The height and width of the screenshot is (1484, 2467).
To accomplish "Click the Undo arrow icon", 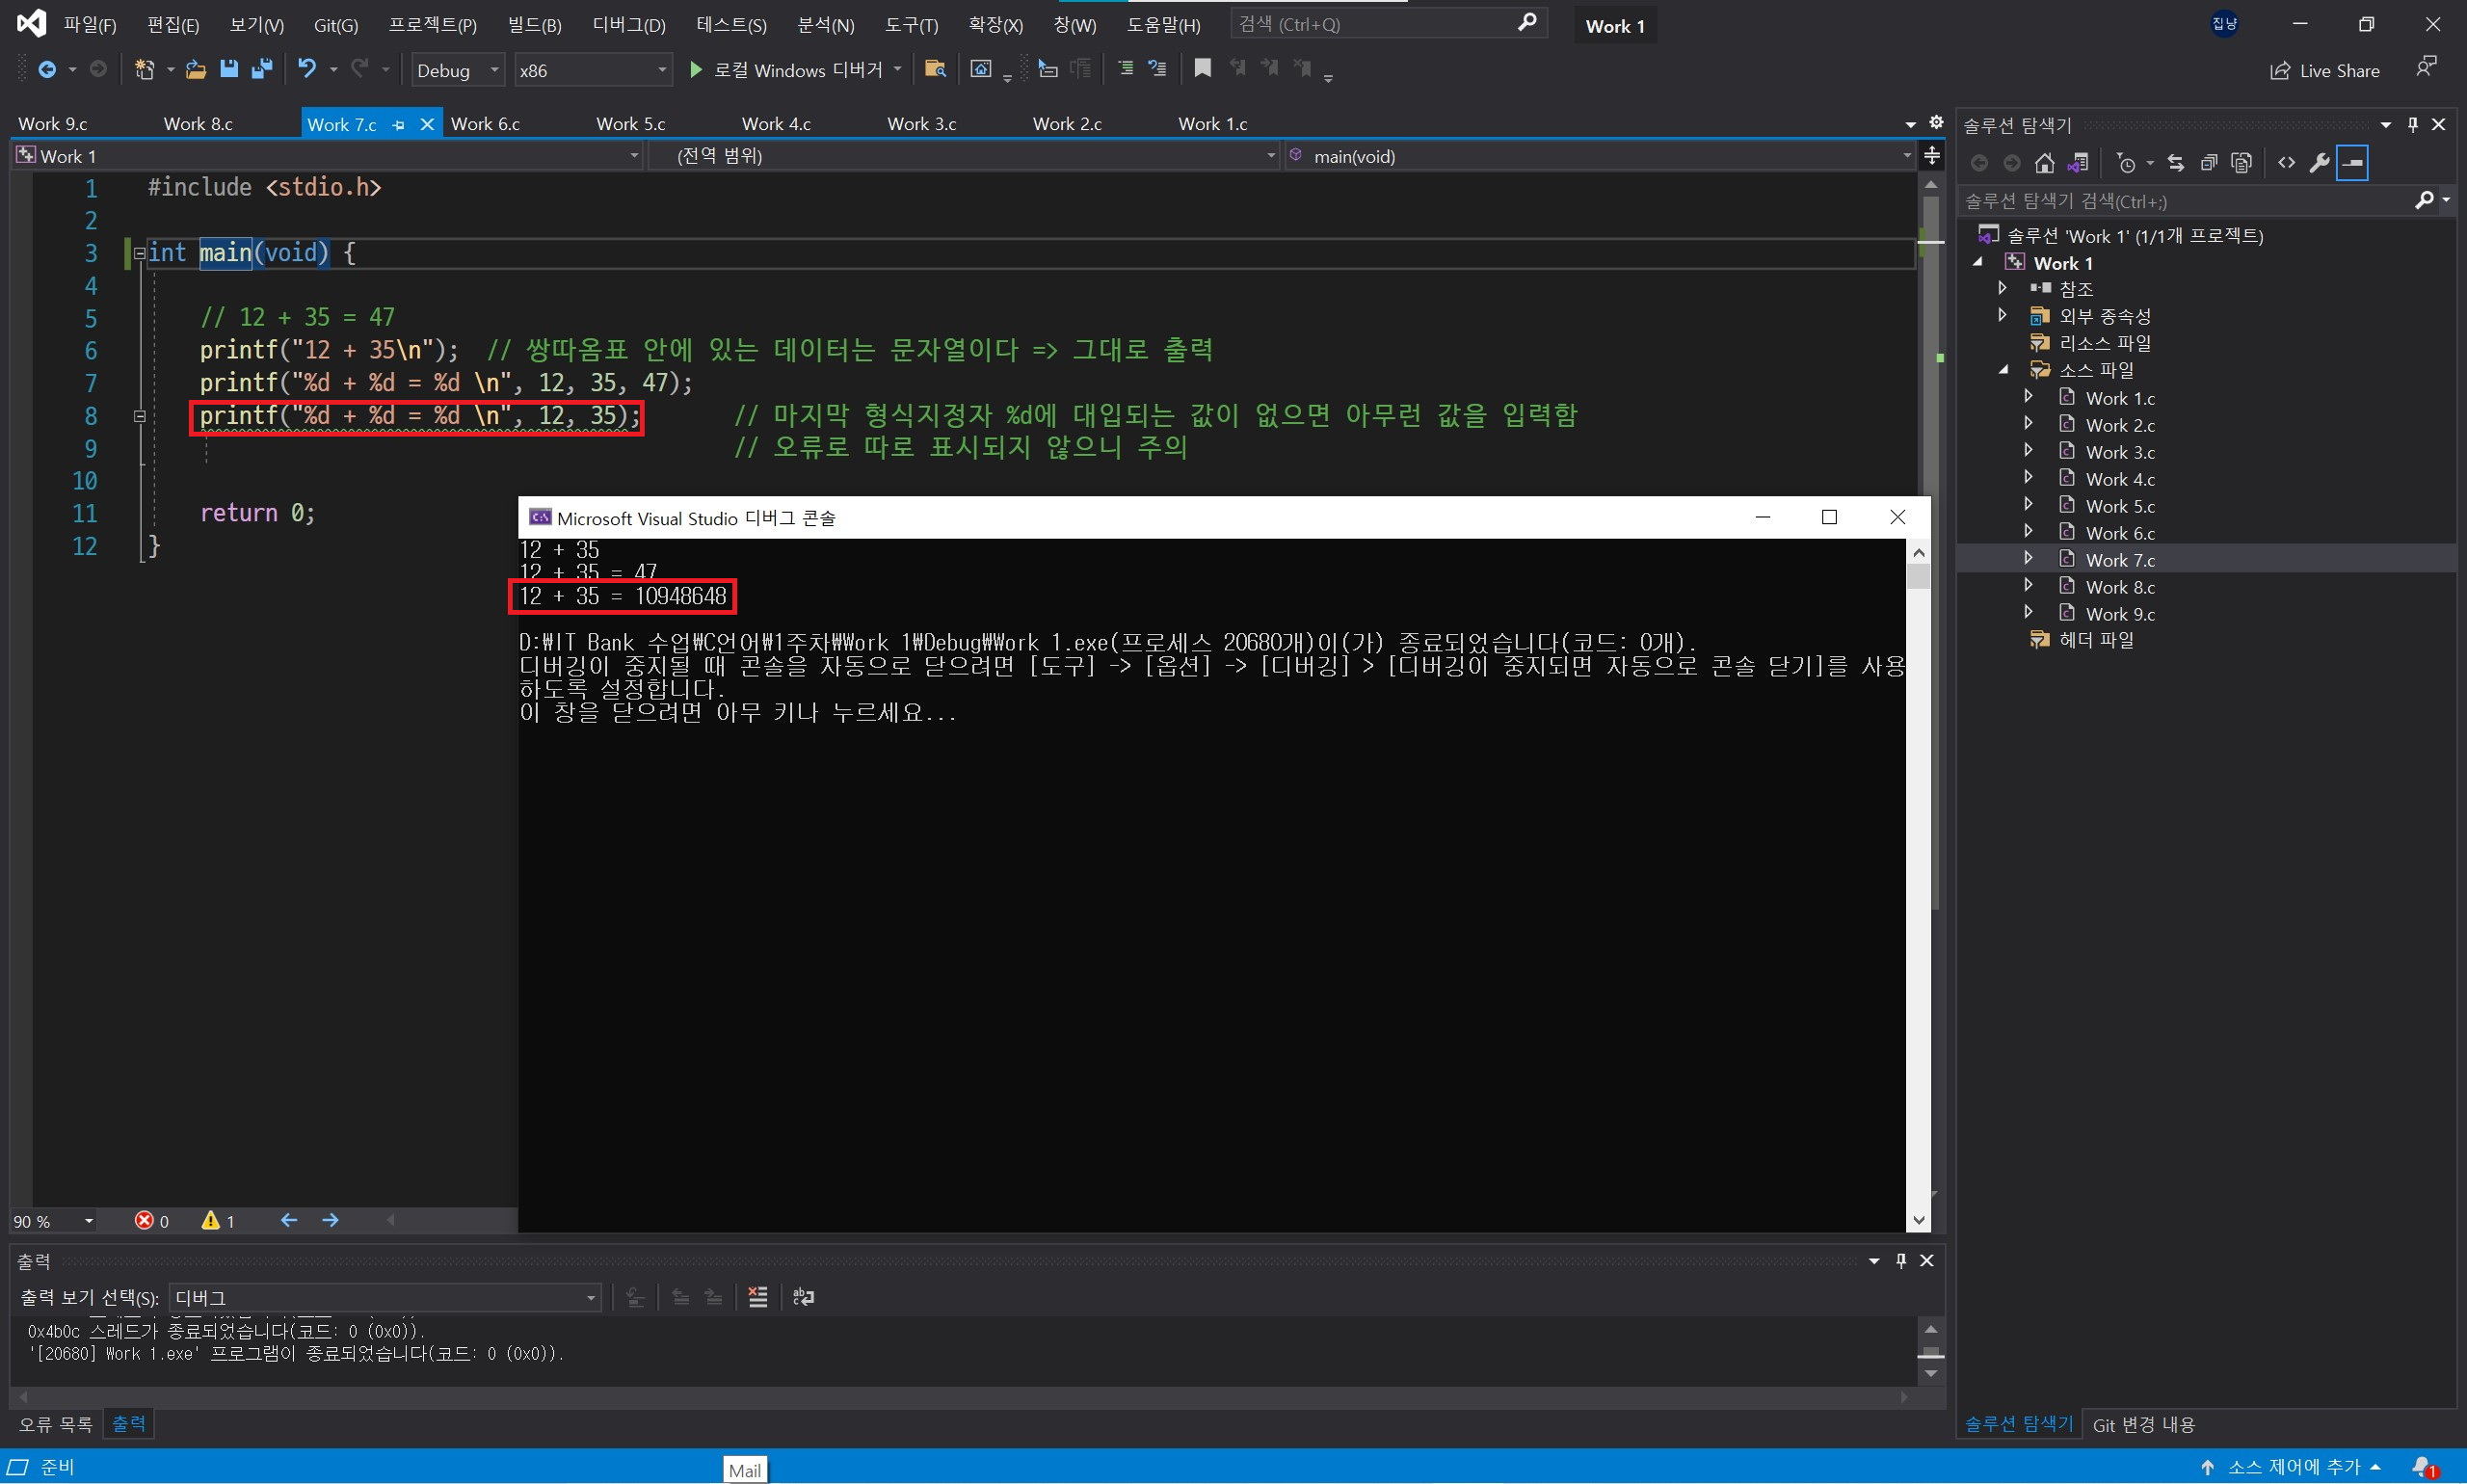I will [x=307, y=69].
